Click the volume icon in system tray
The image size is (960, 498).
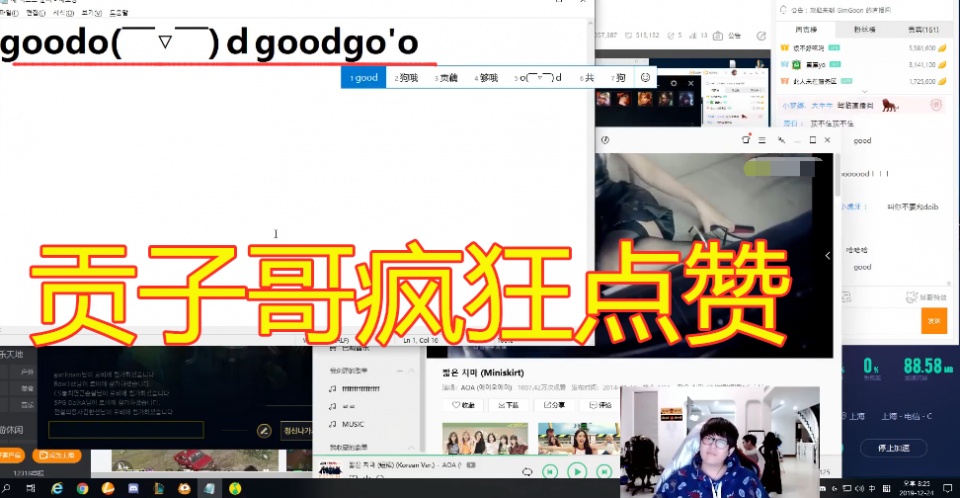pyautogui.click(x=858, y=488)
